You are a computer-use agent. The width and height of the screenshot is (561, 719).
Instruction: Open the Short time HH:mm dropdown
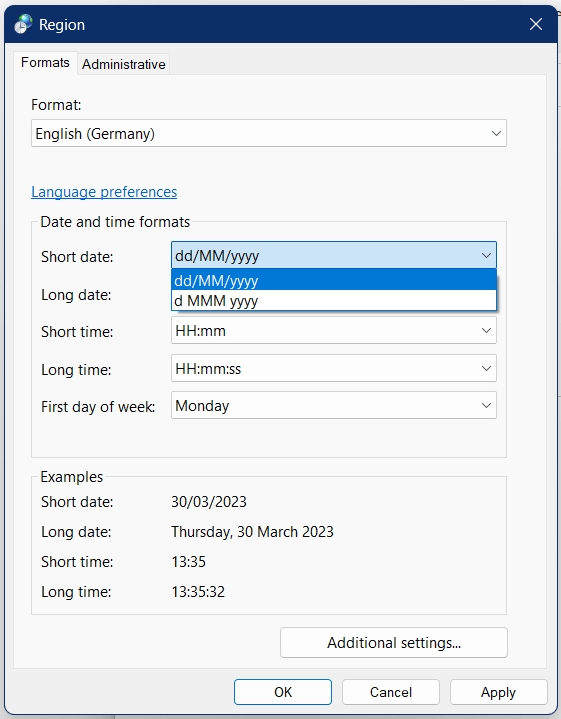pyautogui.click(x=334, y=331)
